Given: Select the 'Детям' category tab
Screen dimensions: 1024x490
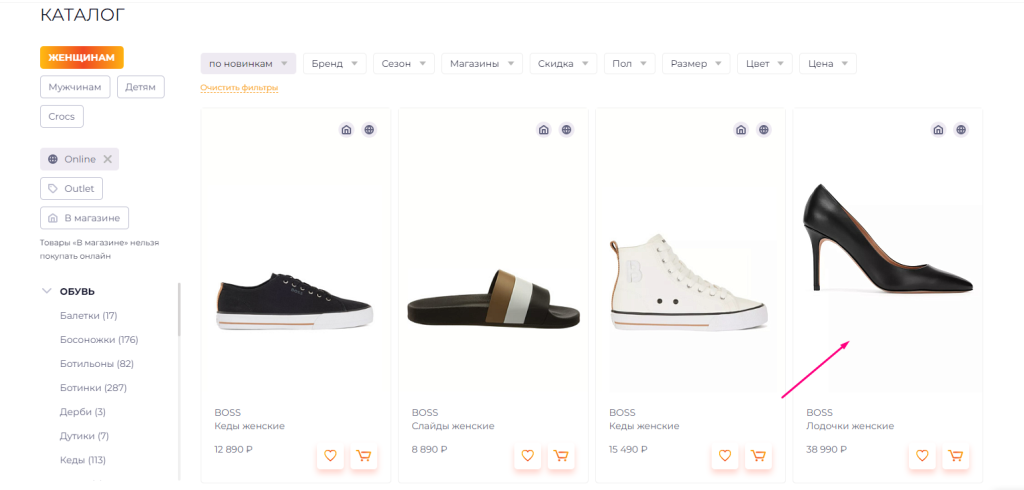Looking at the screenshot, I should [x=141, y=87].
